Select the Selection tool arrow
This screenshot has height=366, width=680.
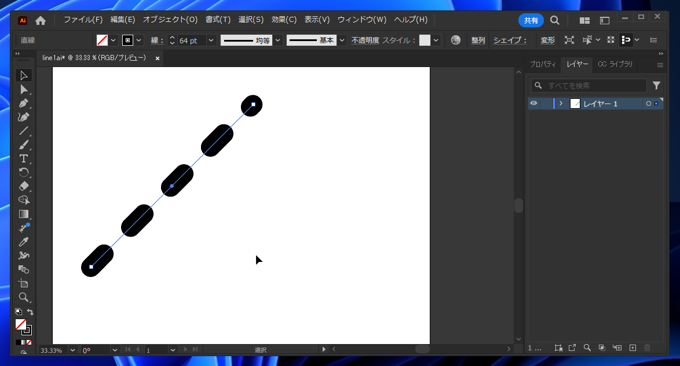point(24,75)
